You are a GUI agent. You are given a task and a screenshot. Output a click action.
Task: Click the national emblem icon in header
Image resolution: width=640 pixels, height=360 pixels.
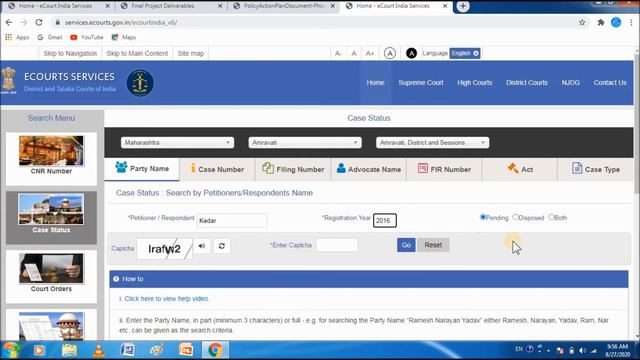[x=9, y=80]
